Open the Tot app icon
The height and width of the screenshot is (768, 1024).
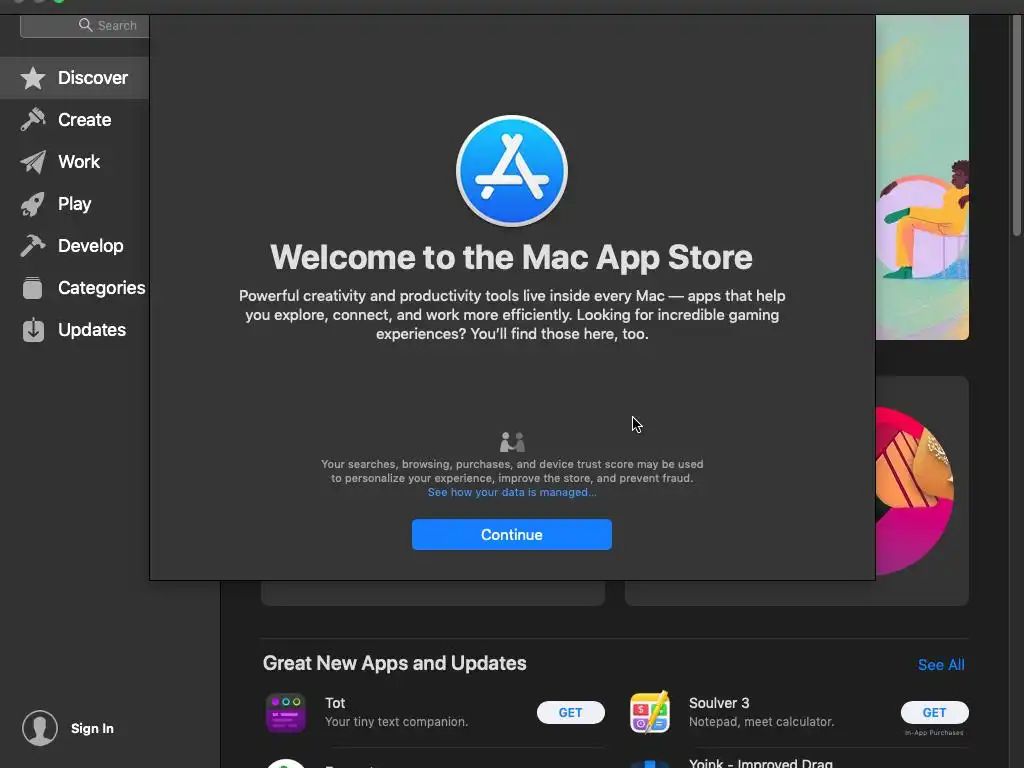(286, 712)
